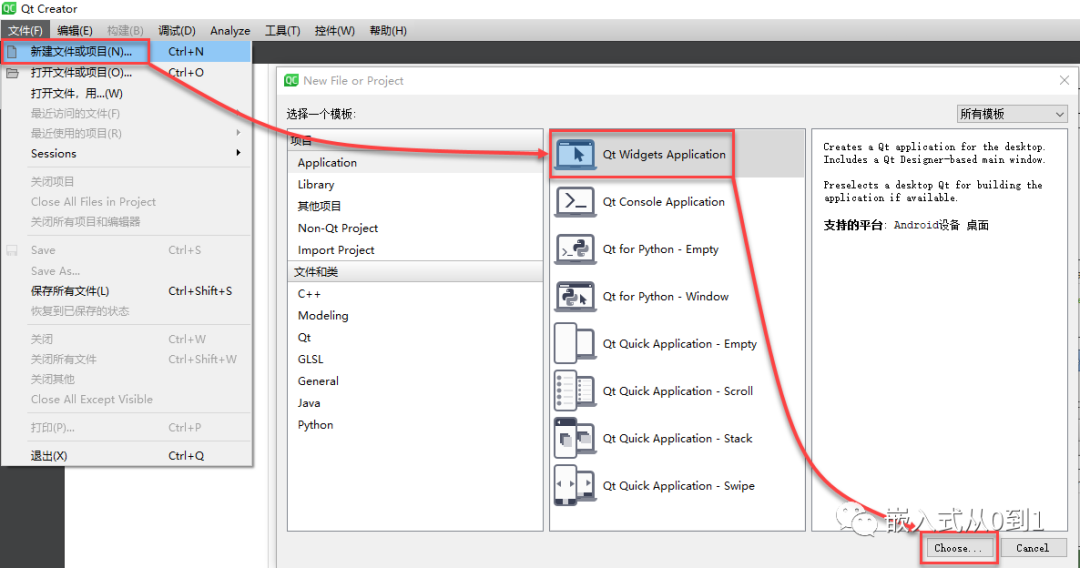Select Qt Quick Application - Stack icon

575,439
